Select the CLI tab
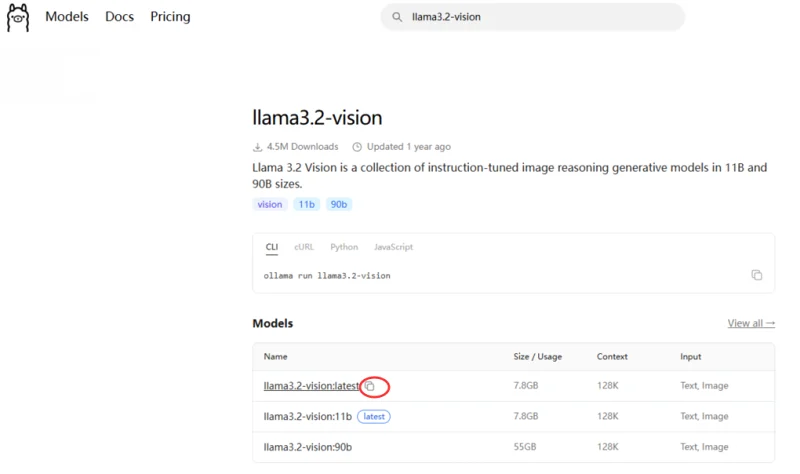The width and height of the screenshot is (800, 474). point(272,247)
